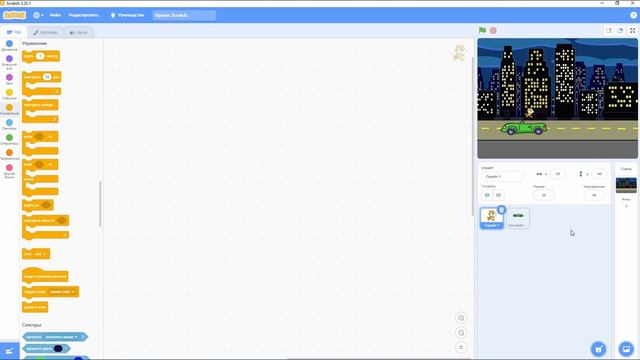
Task: Switch to small stage layout
Action: (609, 31)
